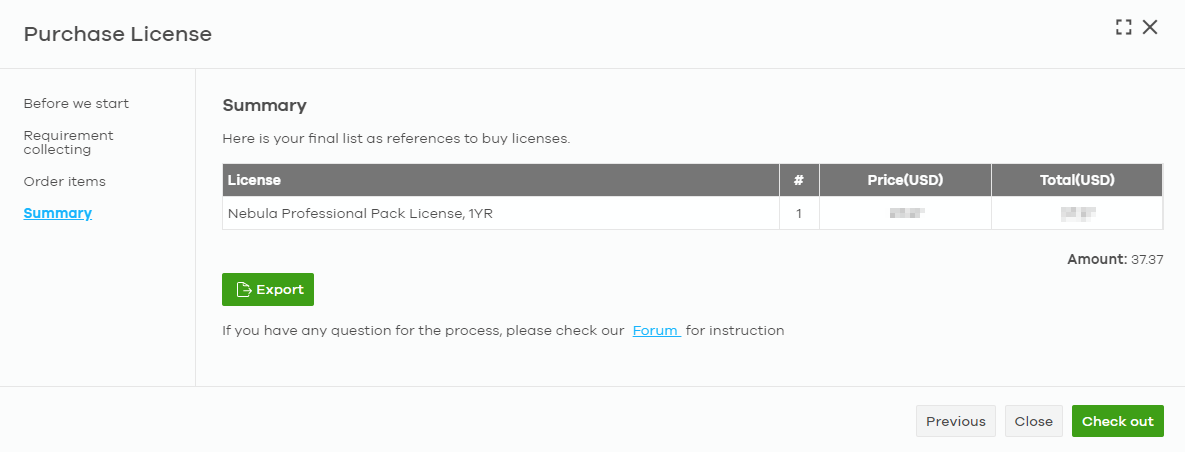The width and height of the screenshot is (1185, 452).
Task: Proceed with the Check out button
Action: pos(1118,421)
